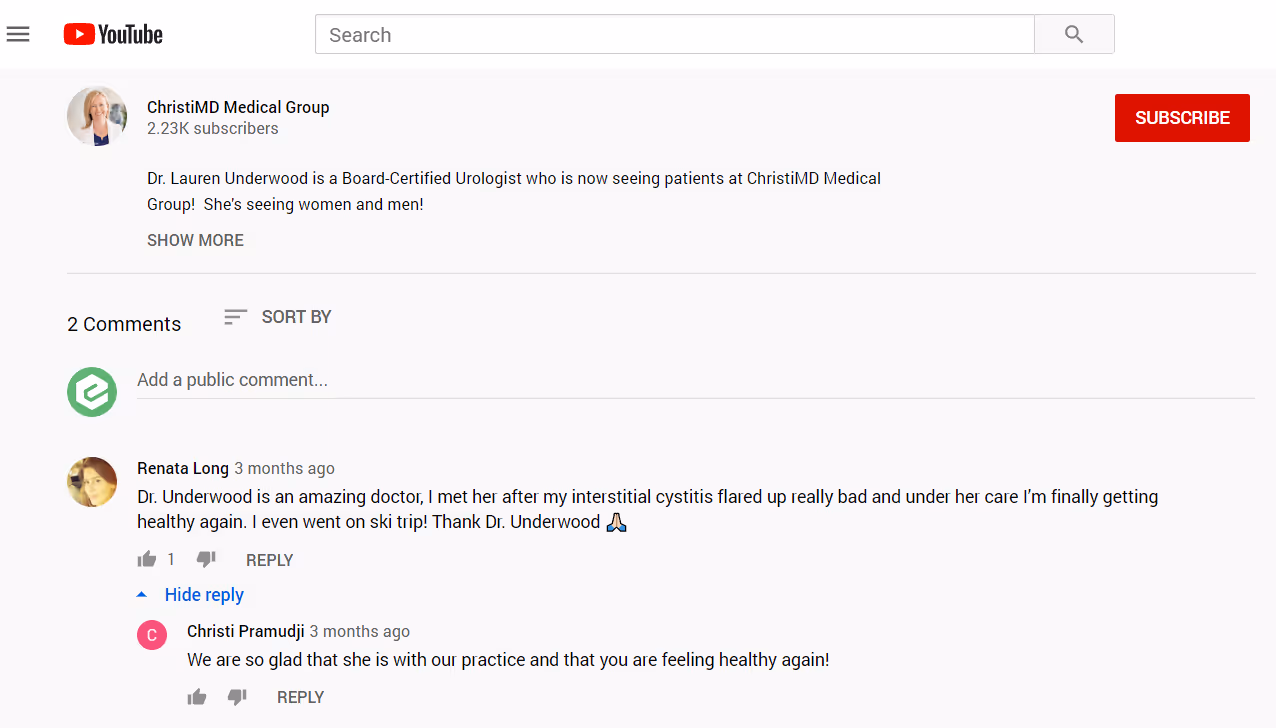Open the hamburger navigation menu
The width and height of the screenshot is (1276, 728).
tap(17, 33)
